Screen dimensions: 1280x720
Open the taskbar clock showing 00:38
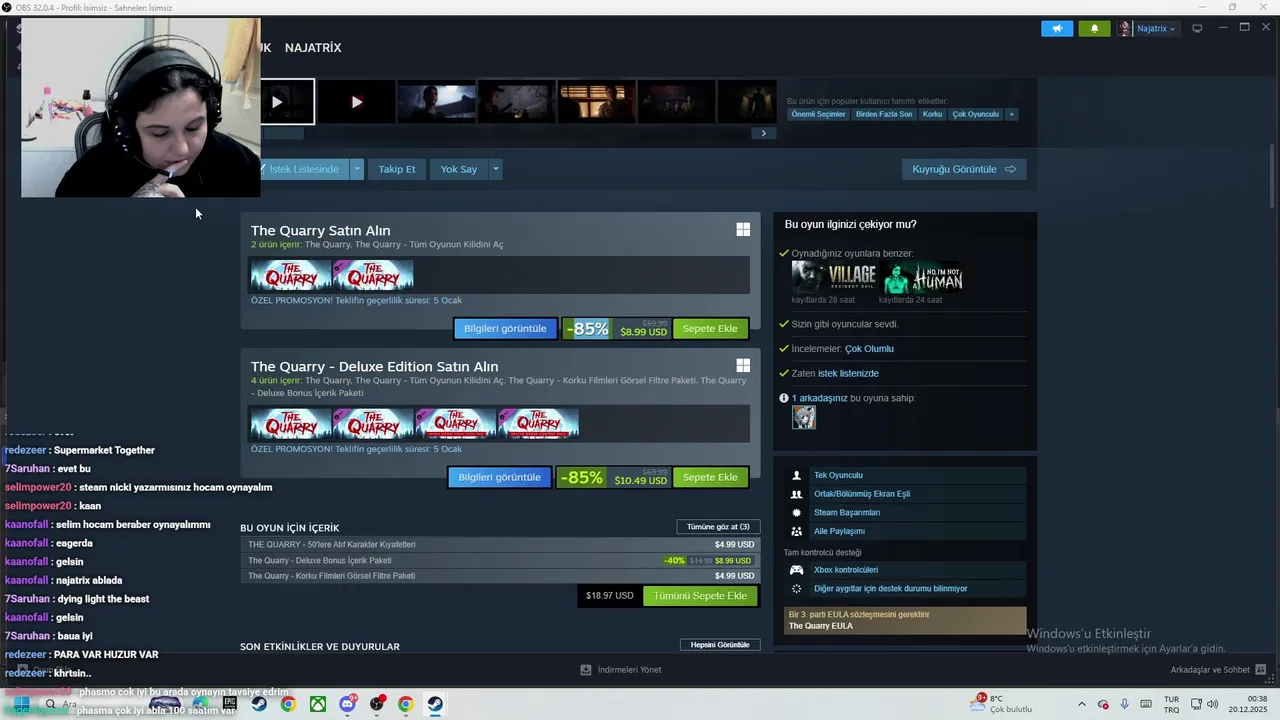(x=1247, y=704)
